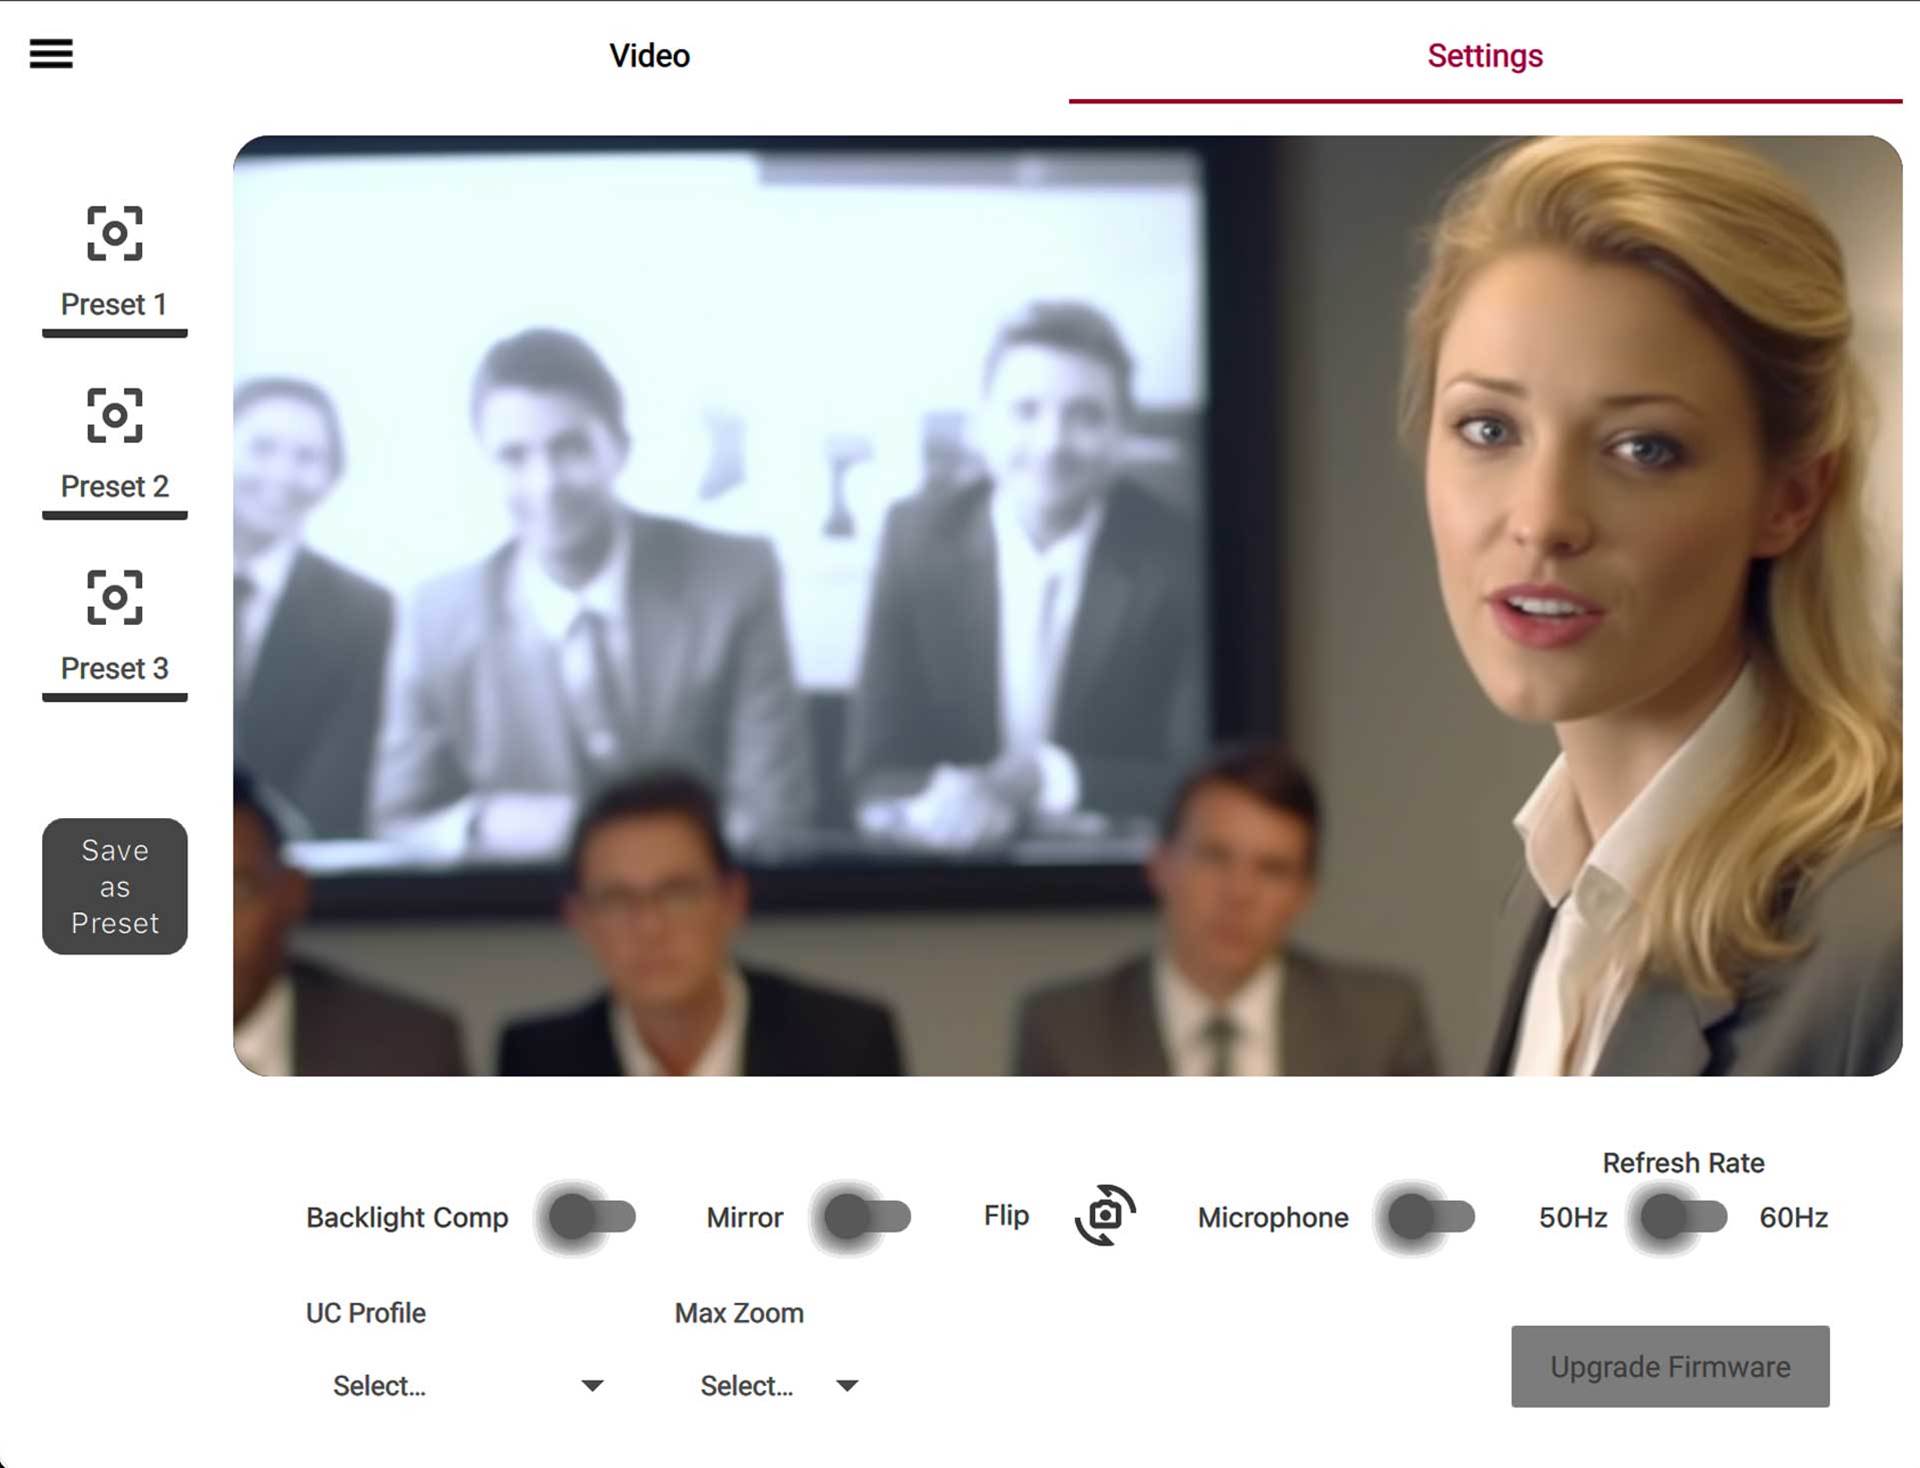Click the Upgrade Firmware button

click(1670, 1366)
